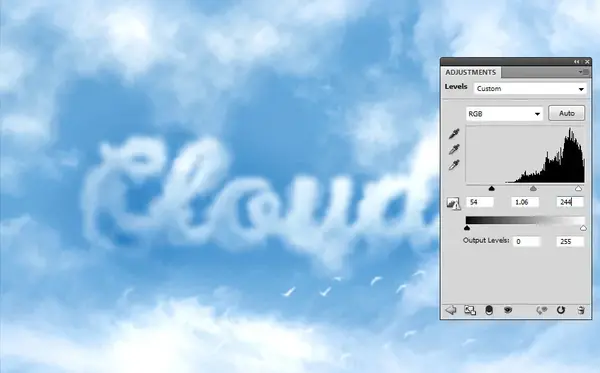This screenshot has height=373, width=600.
Task: Collapse the panel to icons
Action: tap(577, 62)
